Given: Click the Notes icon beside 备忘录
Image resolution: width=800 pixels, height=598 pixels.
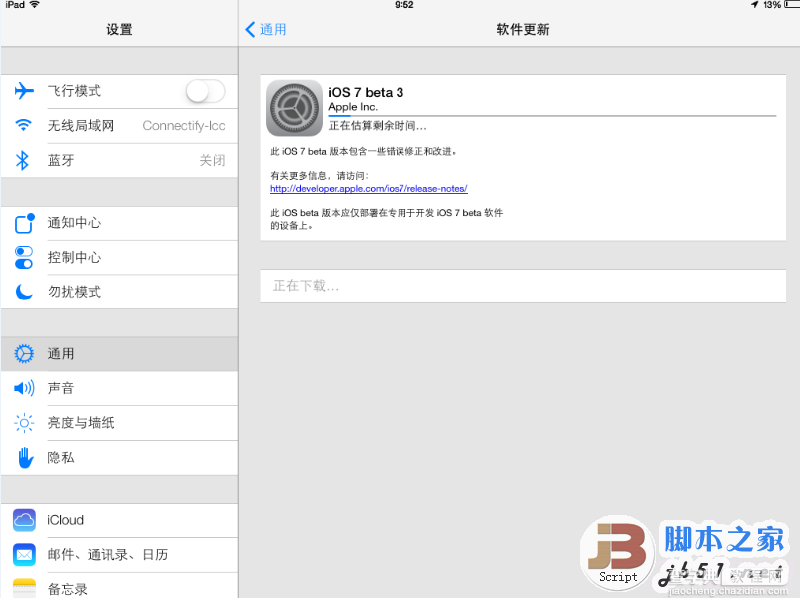Looking at the screenshot, I should click(x=24, y=588).
